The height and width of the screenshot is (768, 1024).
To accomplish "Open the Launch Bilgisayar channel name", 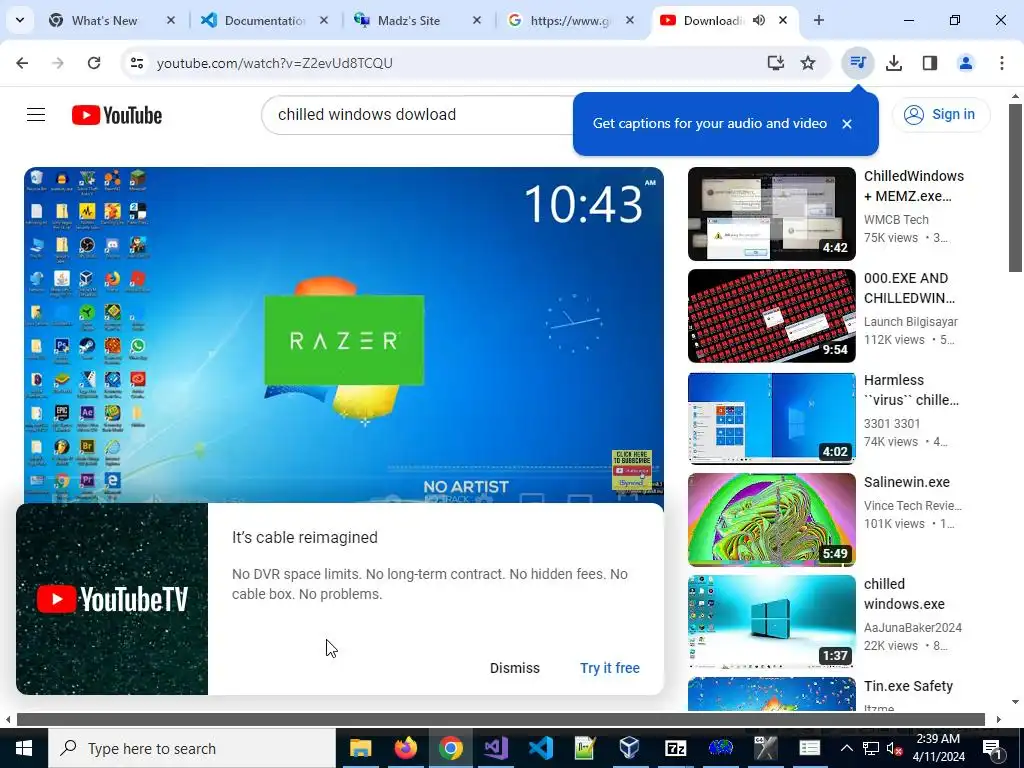I will [x=911, y=322].
